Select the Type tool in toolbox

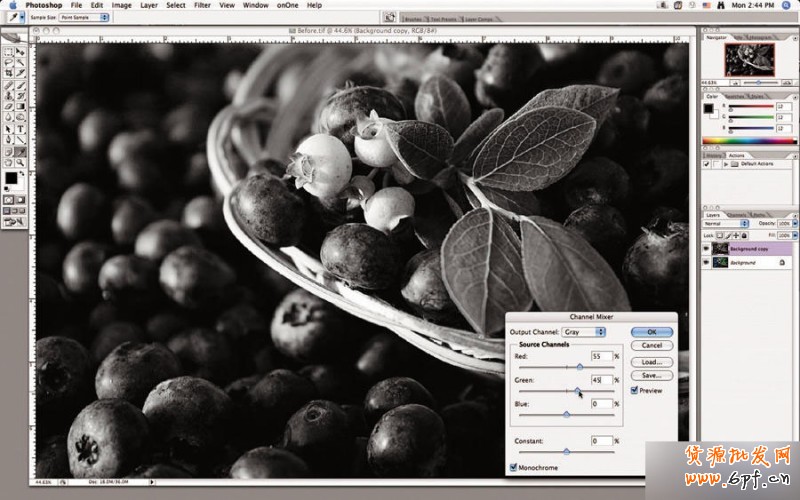point(19,129)
